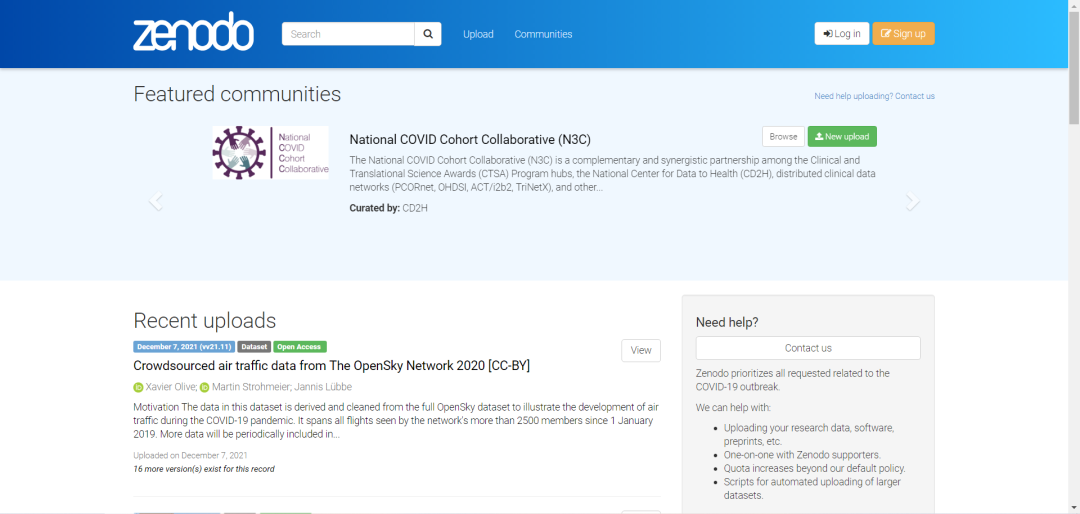
Task: Click '16 more version(s) exist for this record'
Action: [204, 469]
